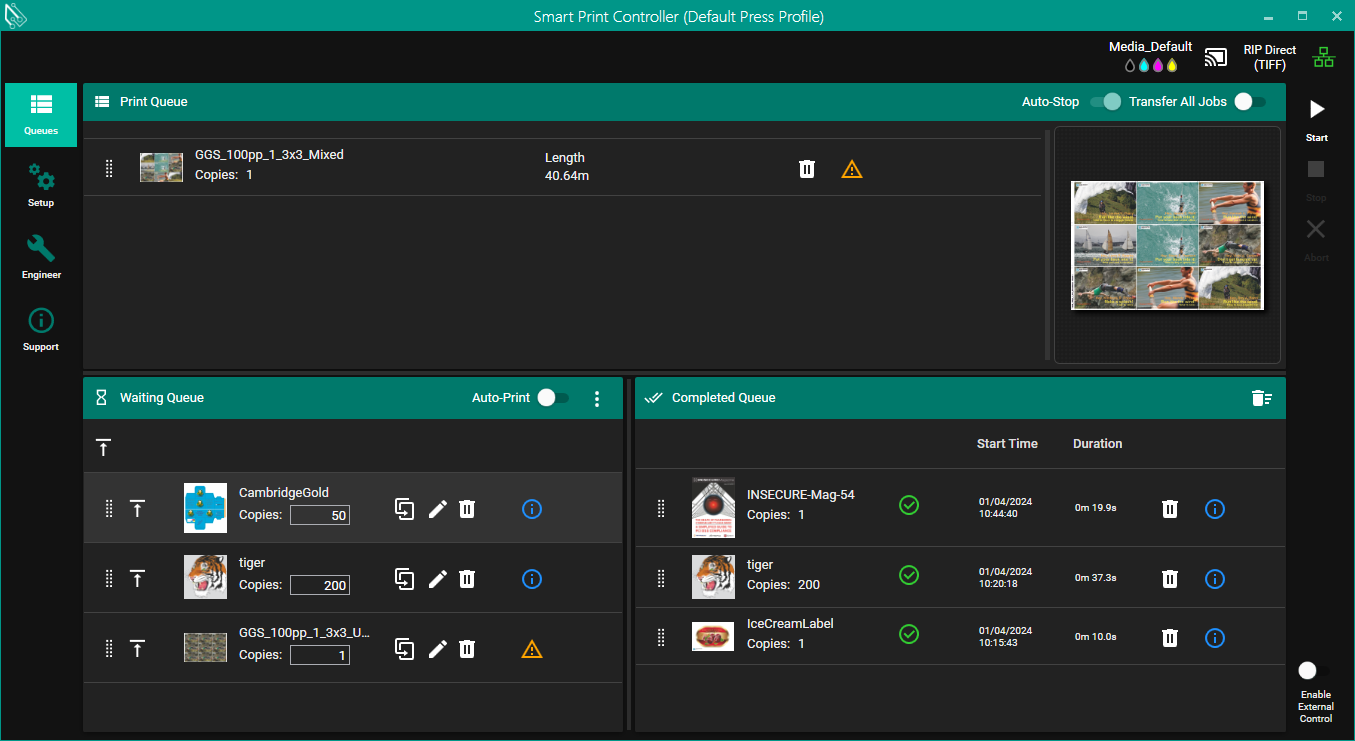Duplicate the CambridgeGold job

pos(404,509)
